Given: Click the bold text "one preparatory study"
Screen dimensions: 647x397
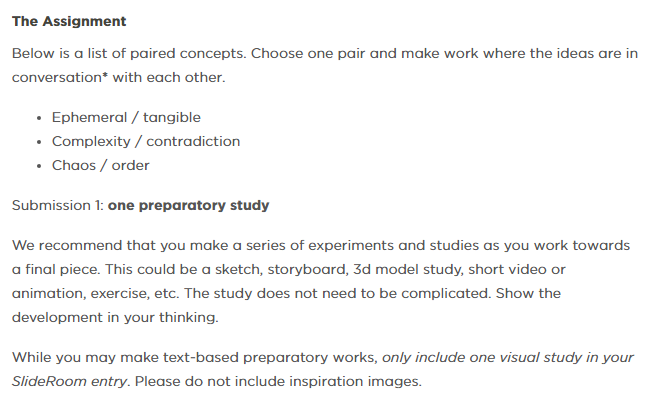Looking at the screenshot, I should click(189, 205).
